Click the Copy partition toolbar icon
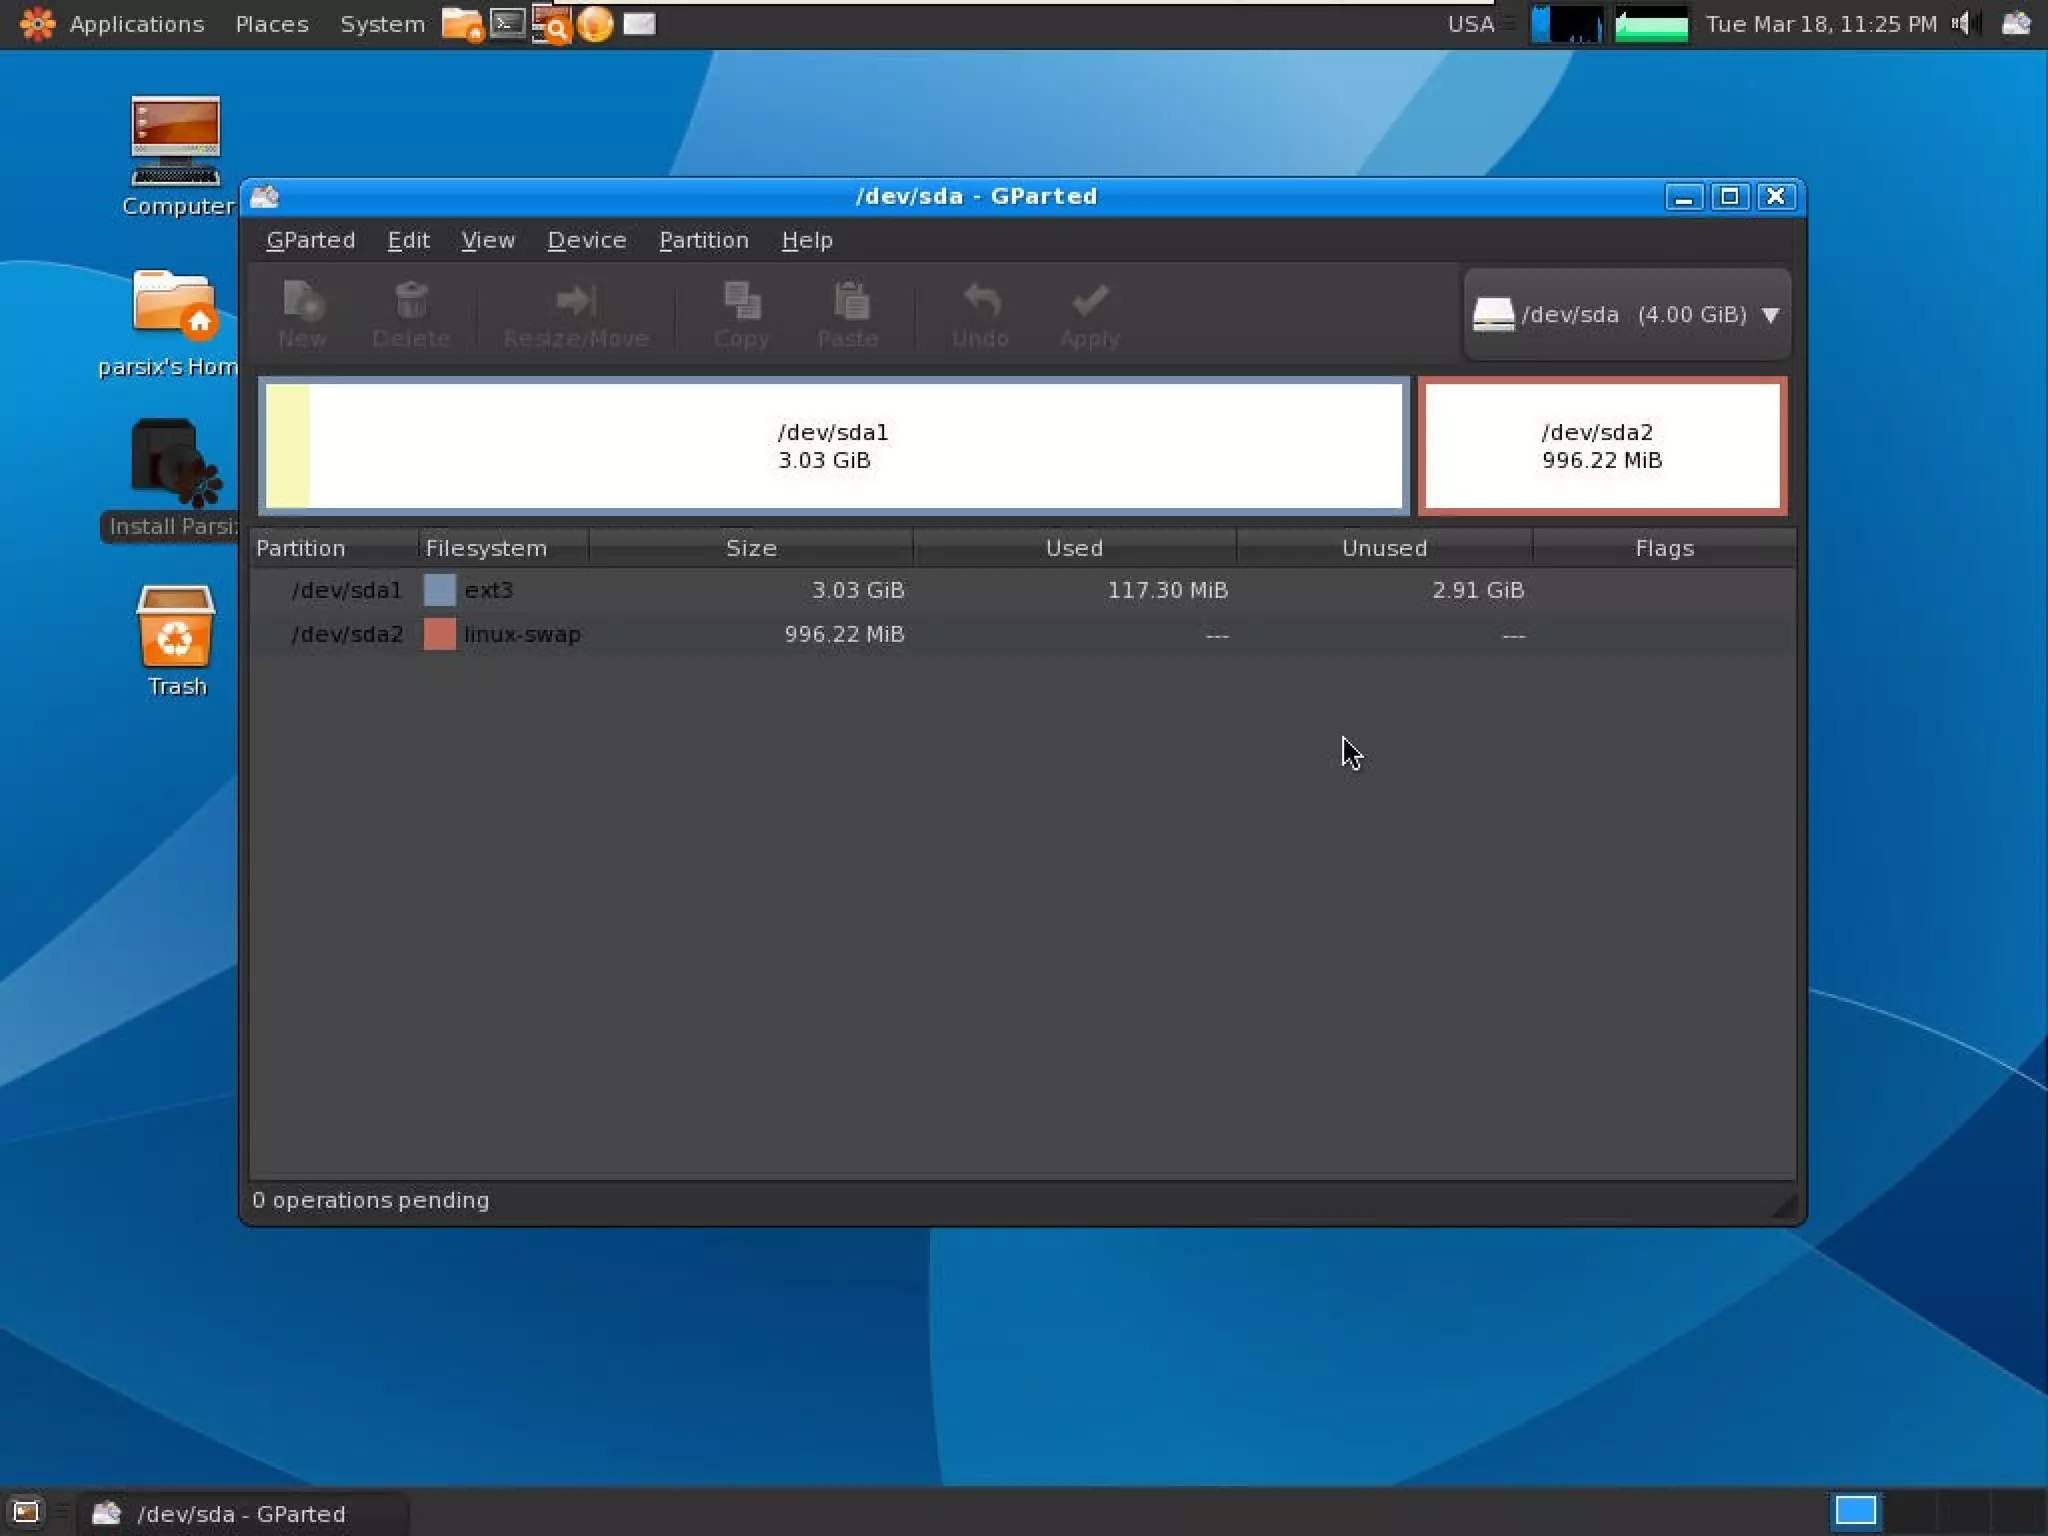Viewport: 2048px width, 1536px height. point(741,313)
